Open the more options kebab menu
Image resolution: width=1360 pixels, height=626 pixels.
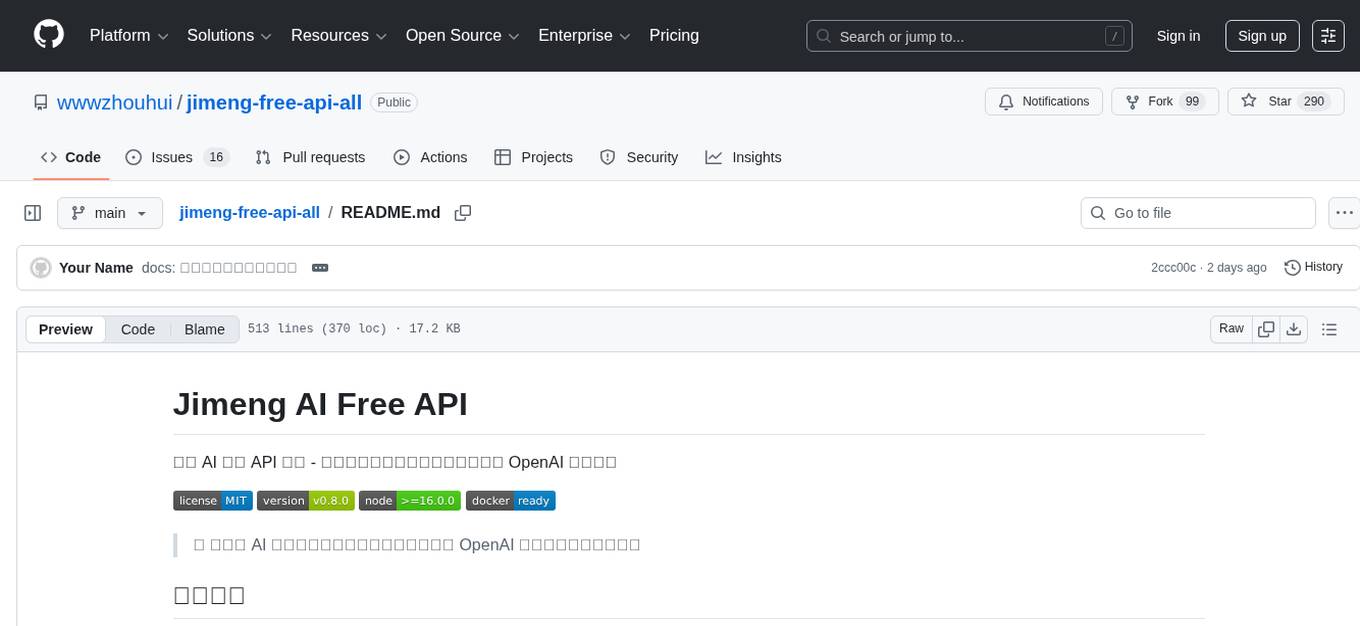coord(1344,212)
